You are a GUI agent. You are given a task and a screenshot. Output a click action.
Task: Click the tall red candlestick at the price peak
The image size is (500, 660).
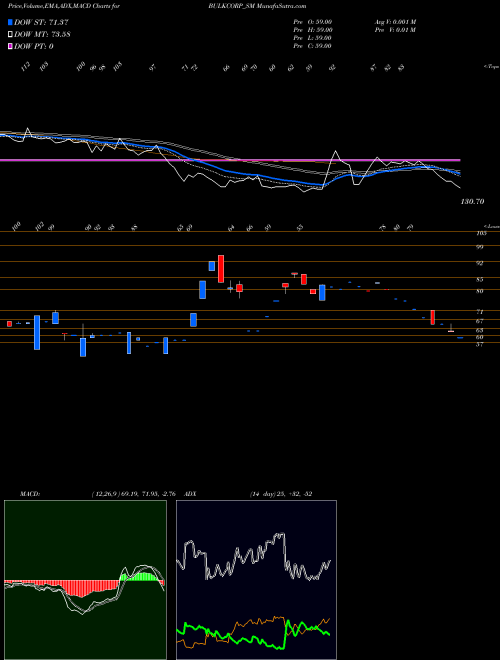tap(221, 269)
